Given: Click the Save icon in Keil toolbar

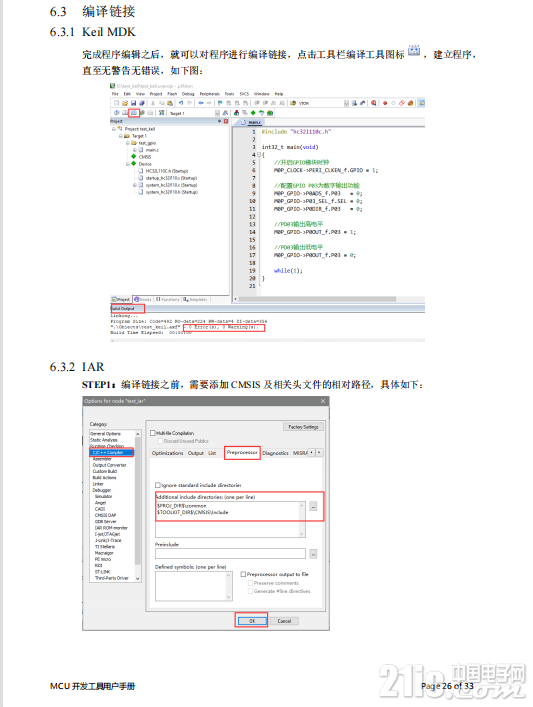Looking at the screenshot, I should (133, 103).
